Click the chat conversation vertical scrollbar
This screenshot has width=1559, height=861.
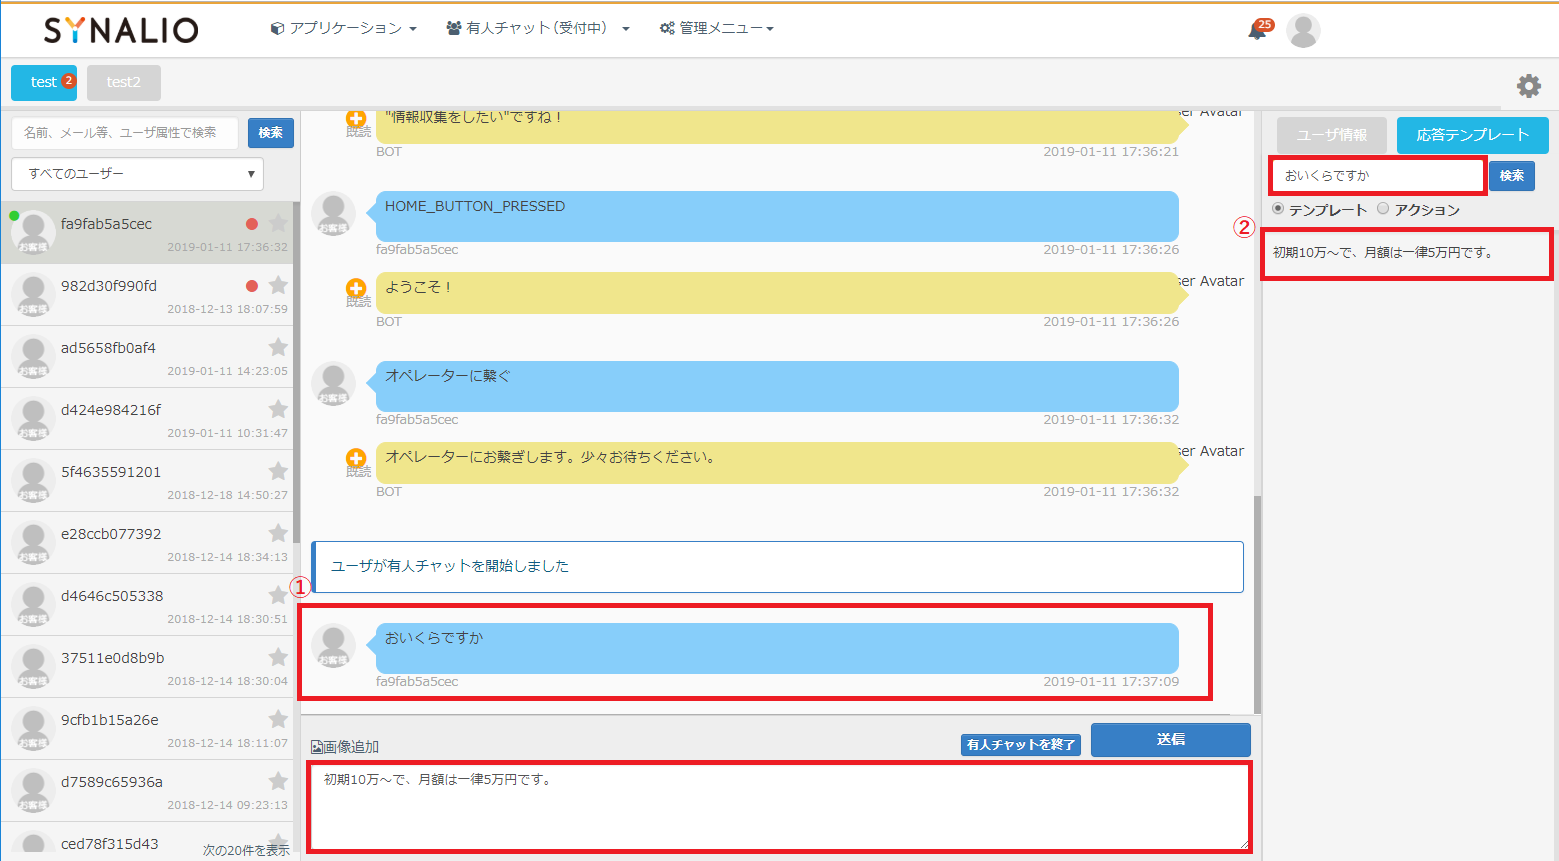pos(1257,600)
